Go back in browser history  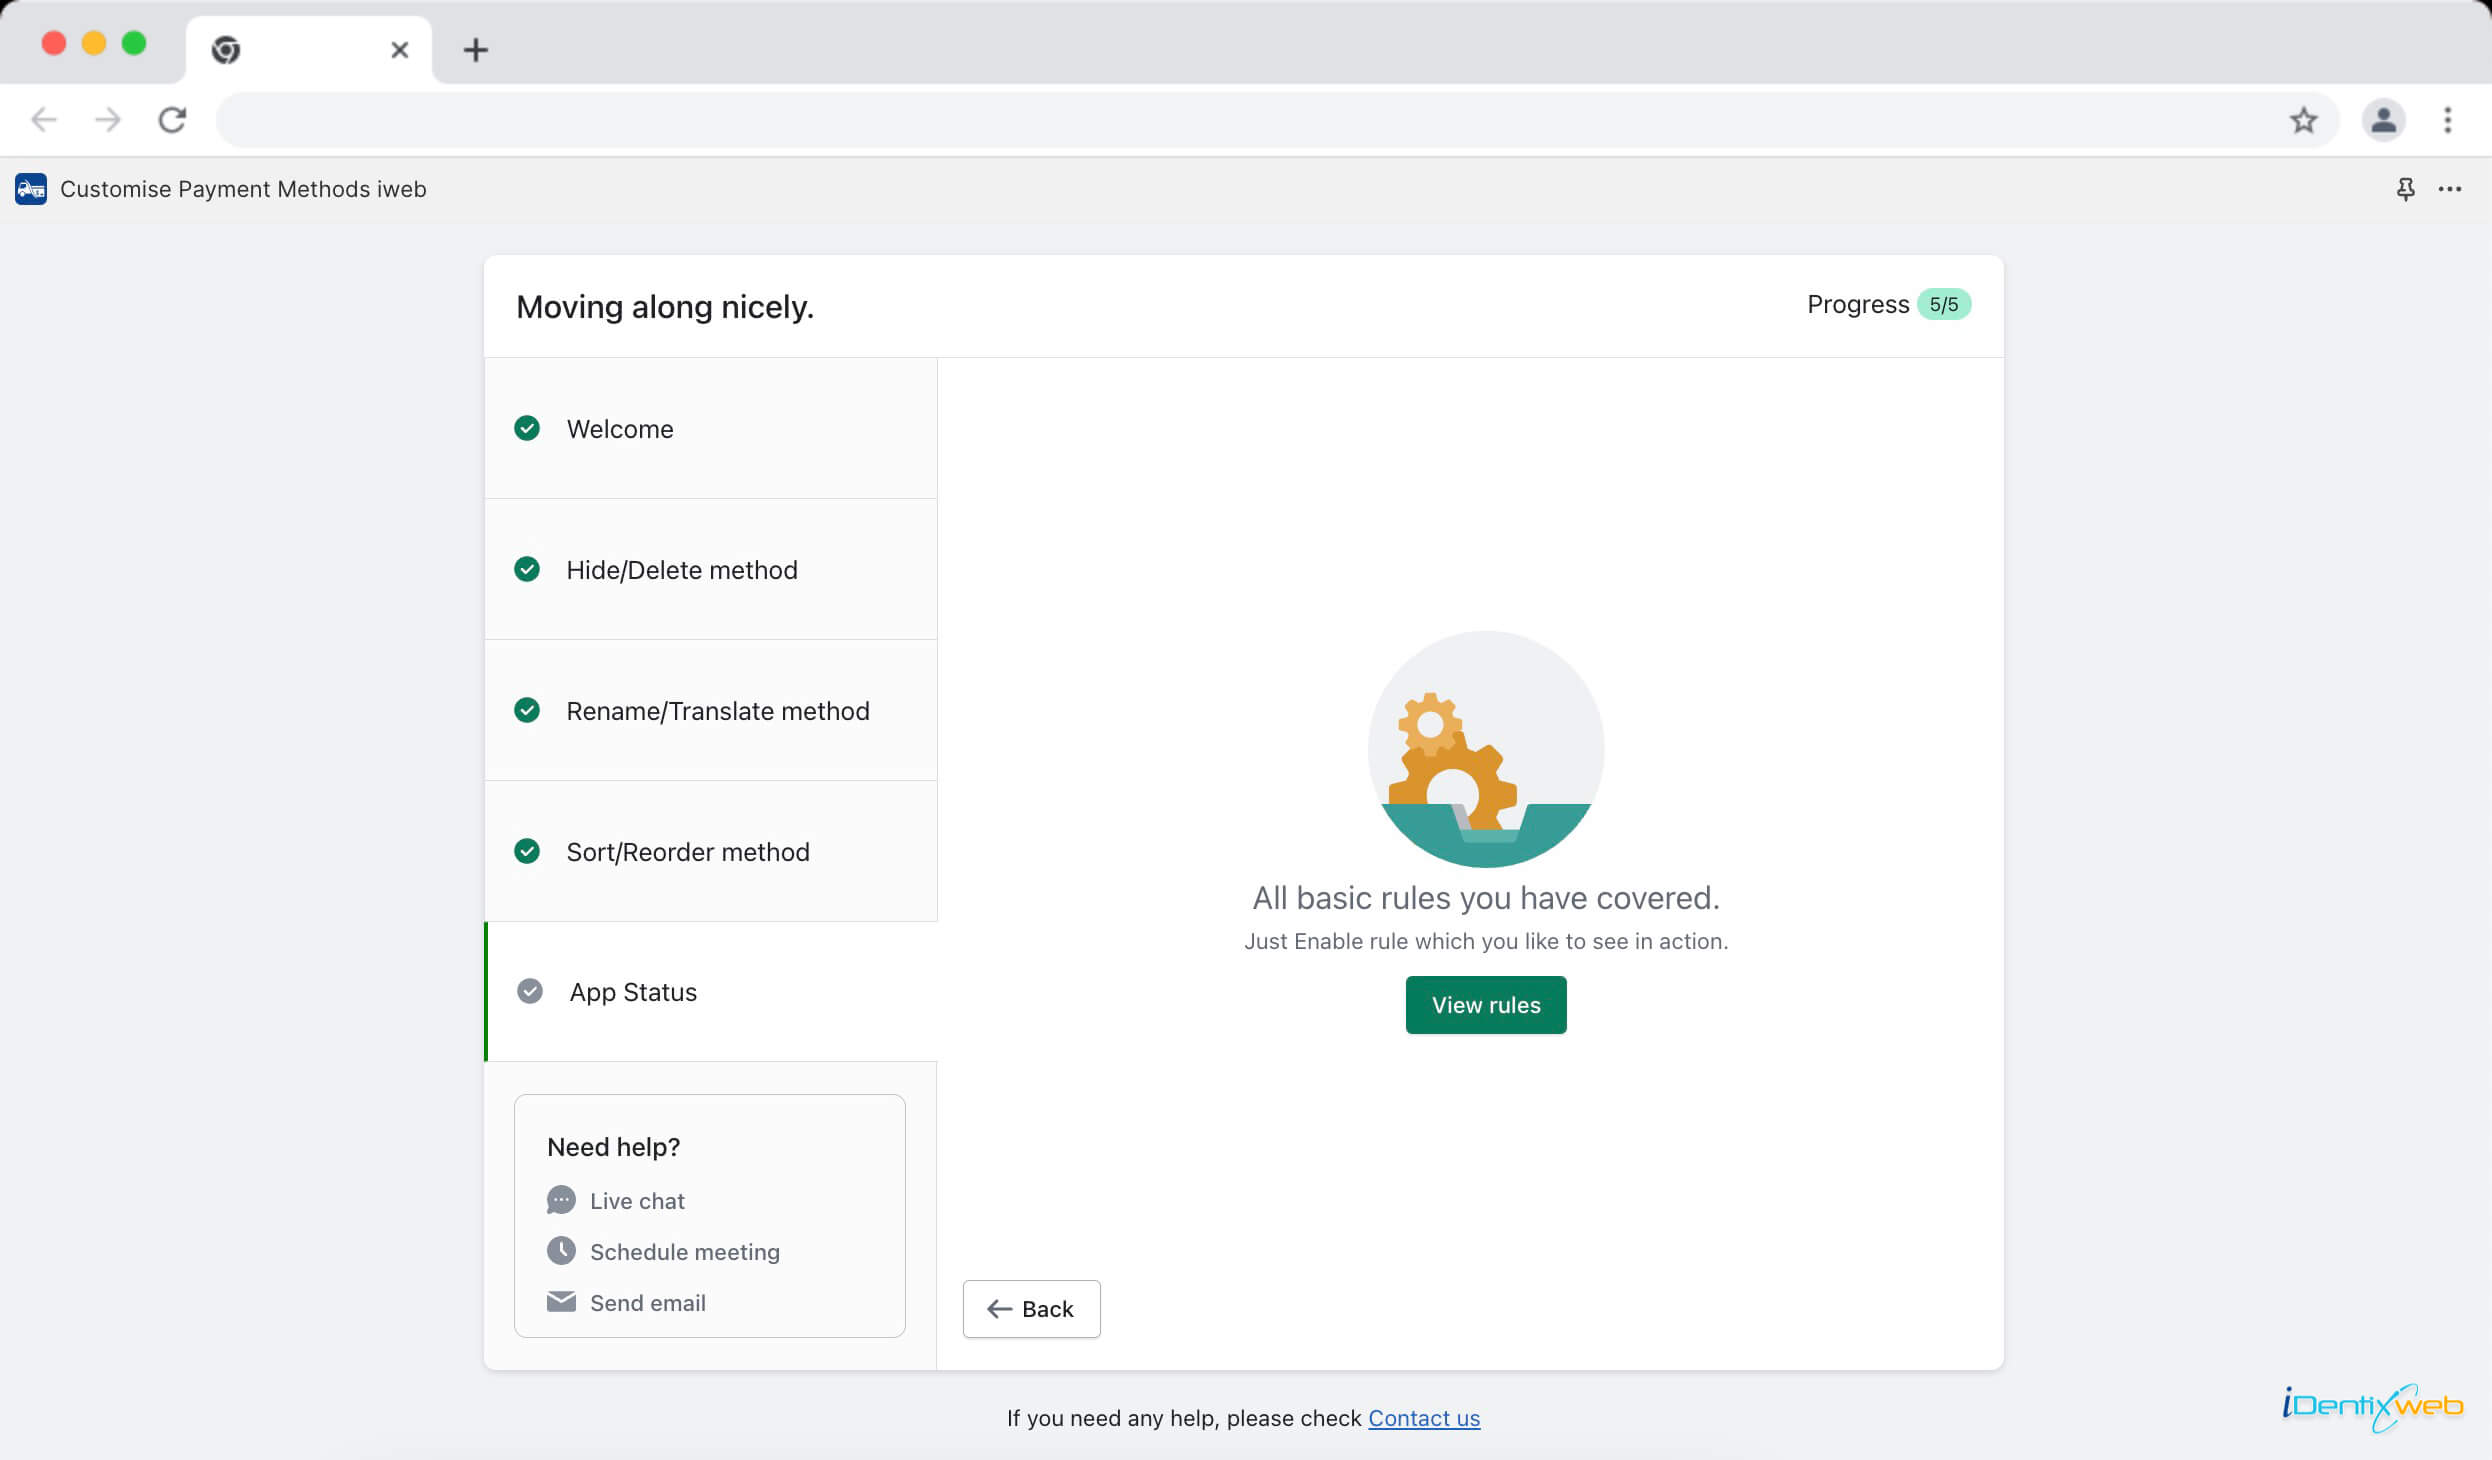point(44,120)
